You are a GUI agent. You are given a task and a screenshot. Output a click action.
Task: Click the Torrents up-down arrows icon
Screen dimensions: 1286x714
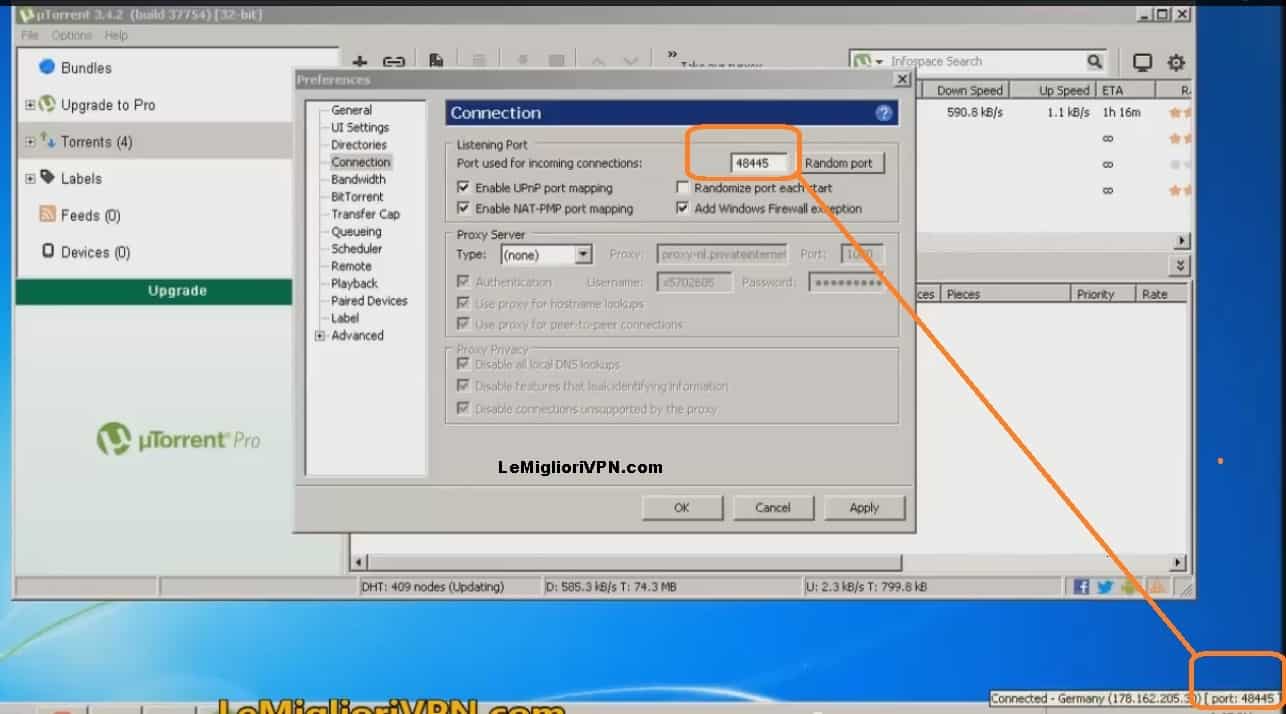47,141
